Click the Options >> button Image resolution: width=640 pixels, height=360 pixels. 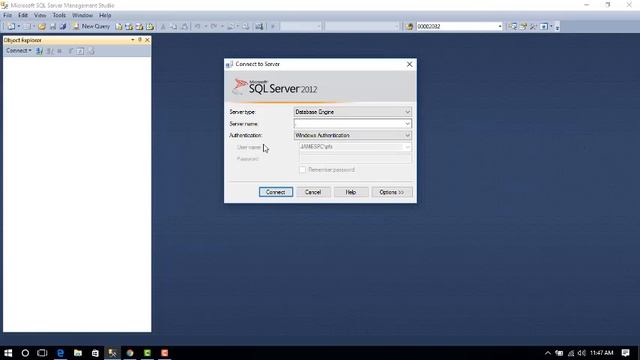pyautogui.click(x=392, y=192)
